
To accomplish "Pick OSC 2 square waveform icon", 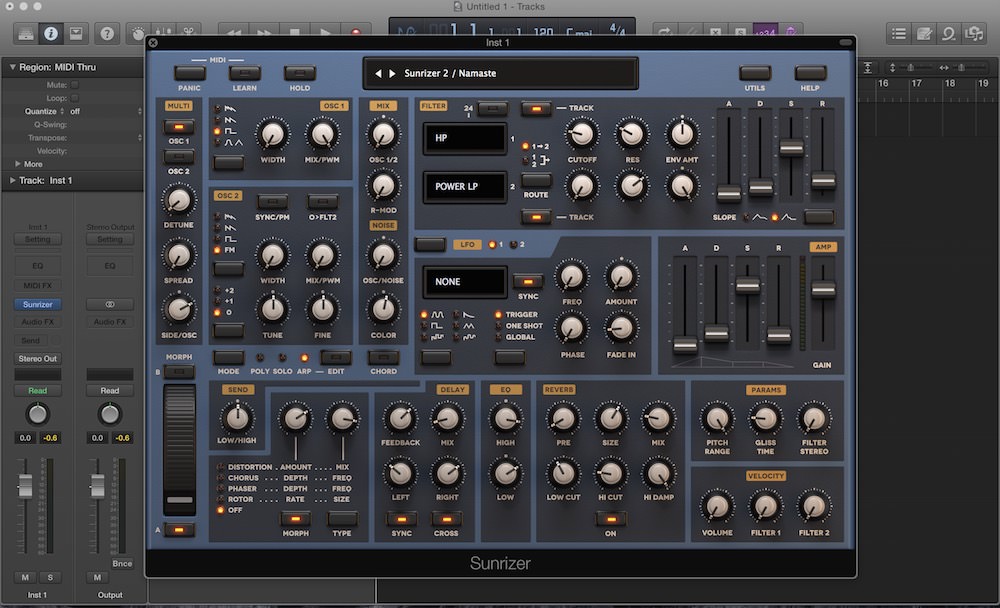I will click(230, 239).
